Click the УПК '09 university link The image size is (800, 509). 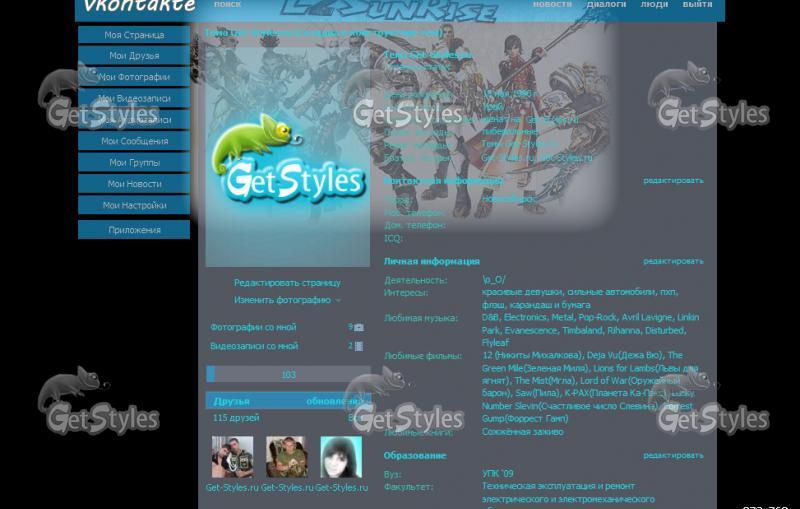click(x=497, y=474)
